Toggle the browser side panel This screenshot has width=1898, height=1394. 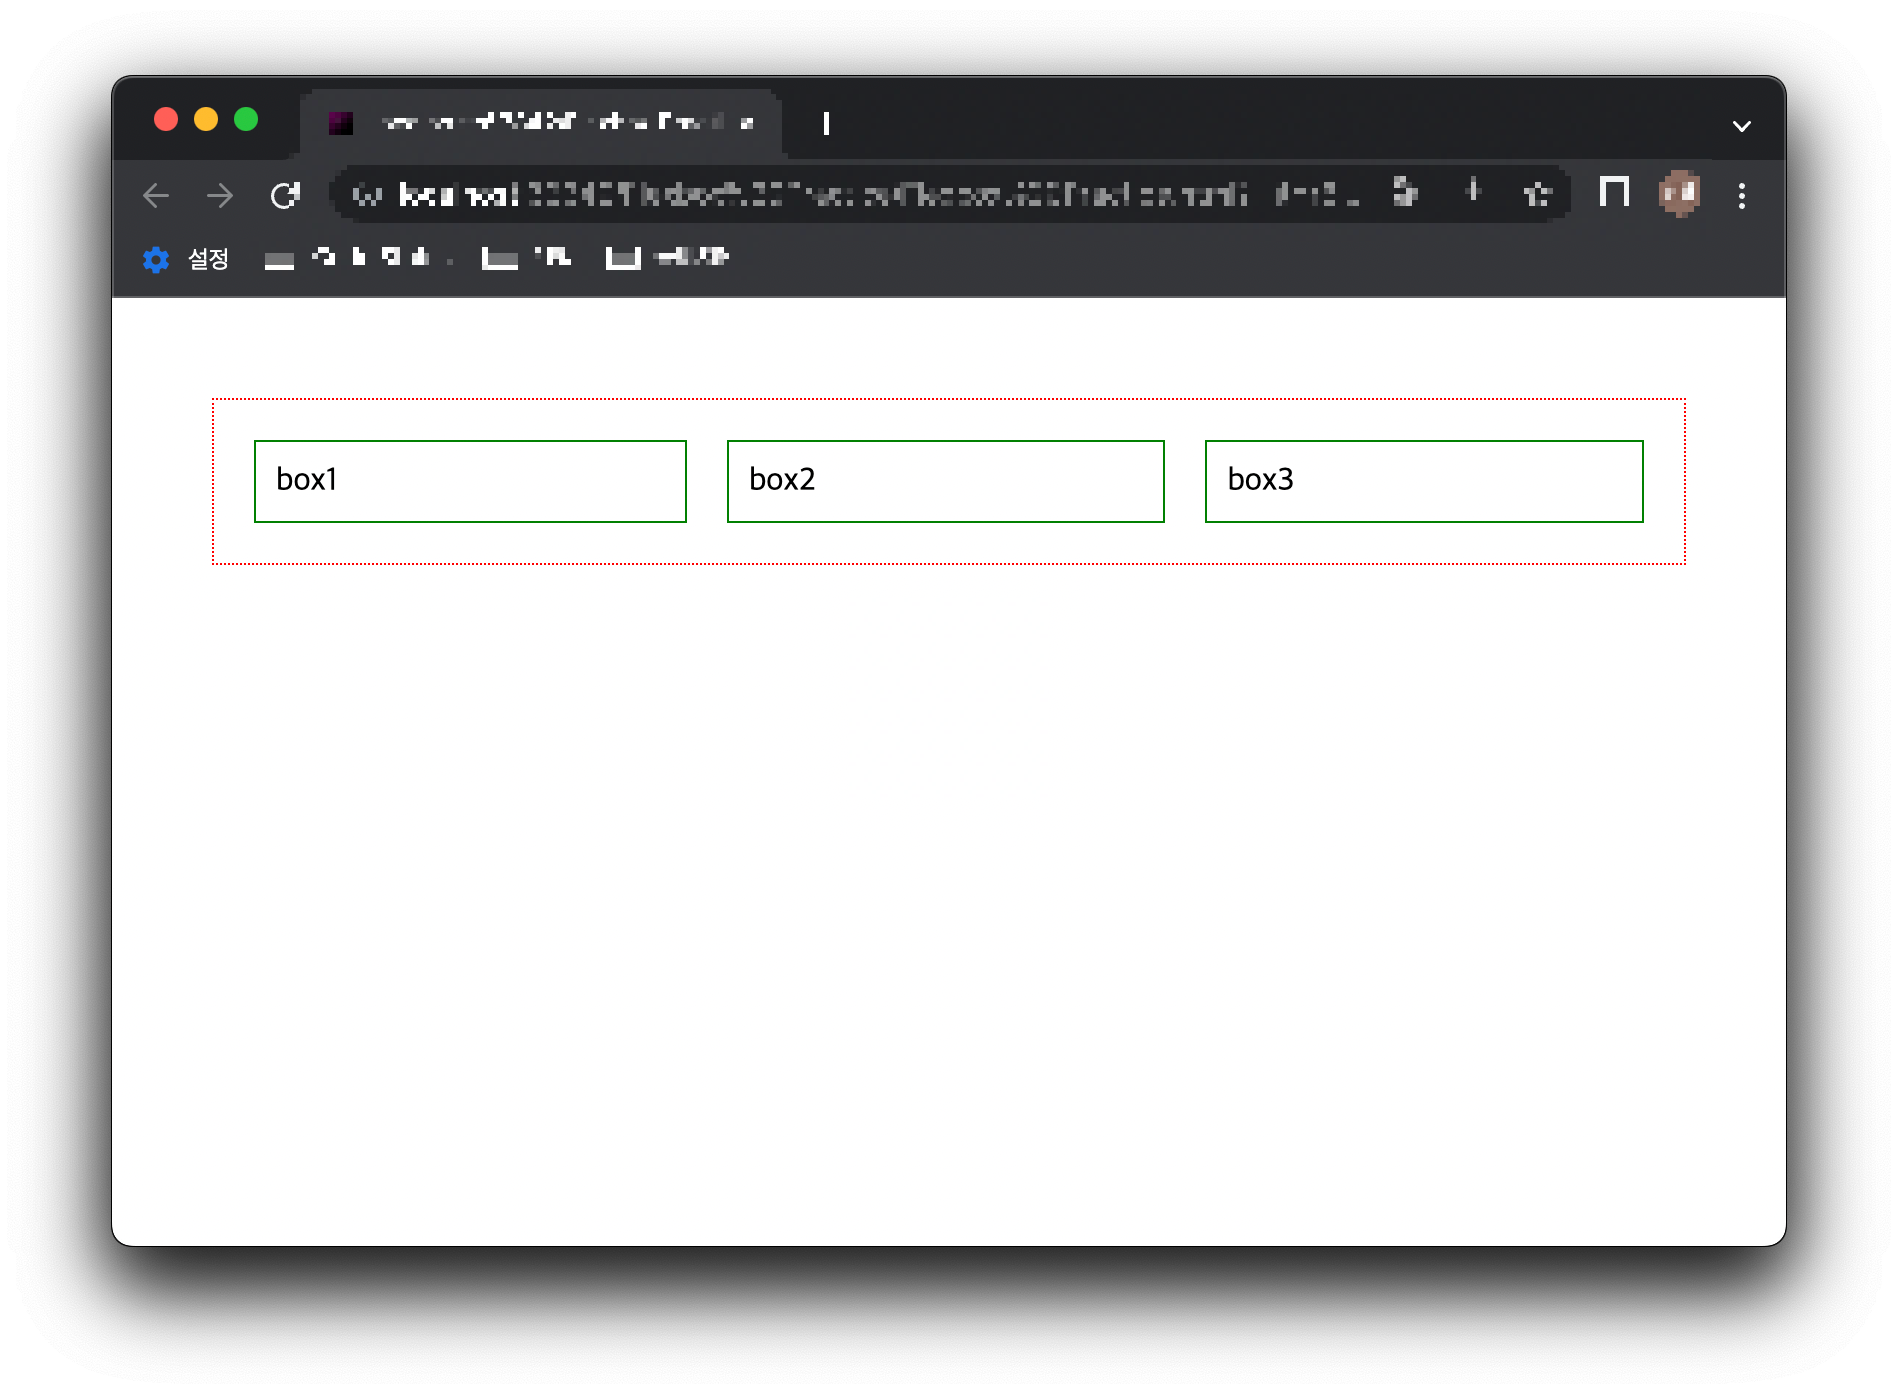[1614, 192]
